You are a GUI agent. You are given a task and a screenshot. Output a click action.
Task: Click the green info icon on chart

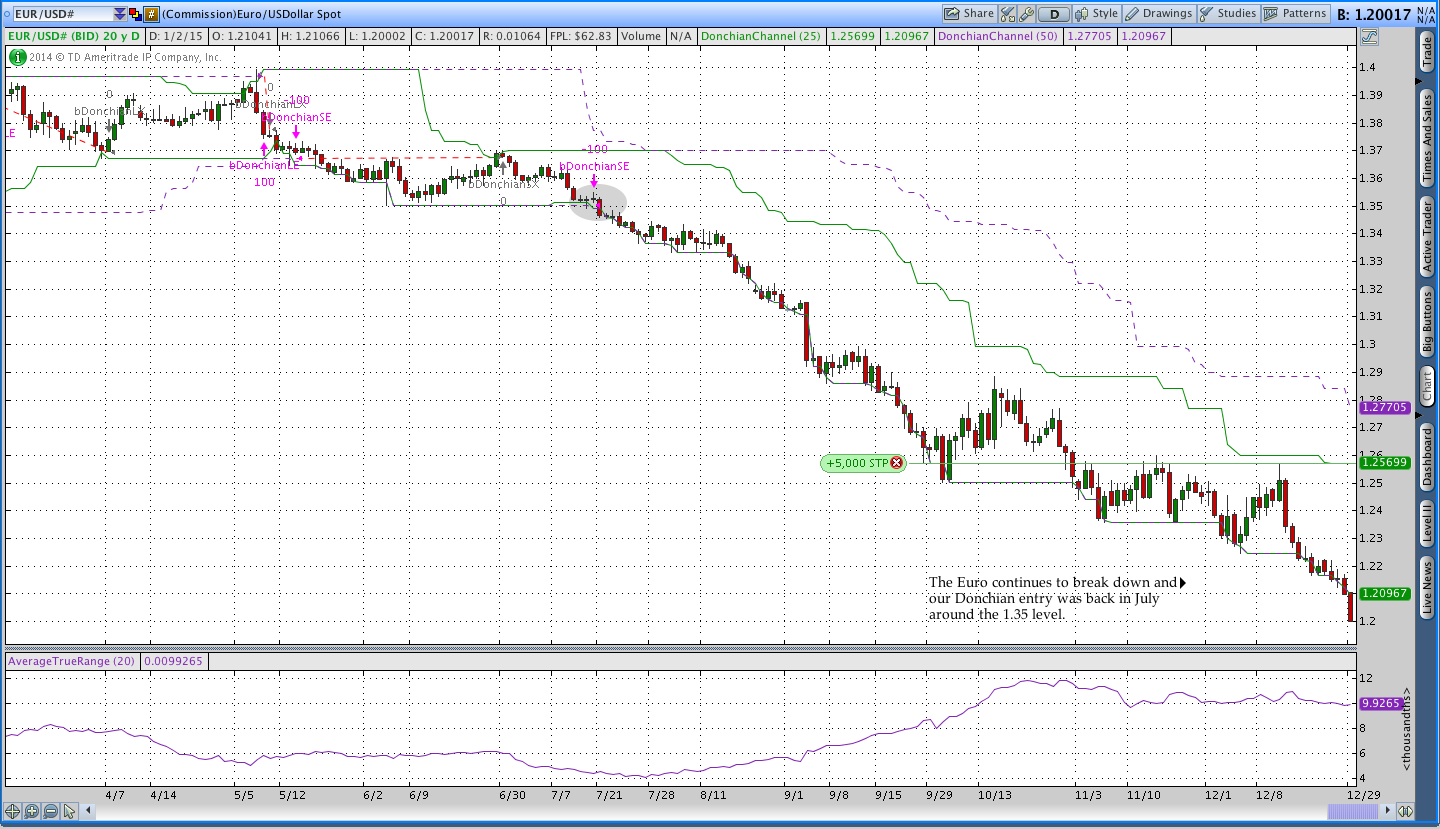pyautogui.click(x=18, y=57)
